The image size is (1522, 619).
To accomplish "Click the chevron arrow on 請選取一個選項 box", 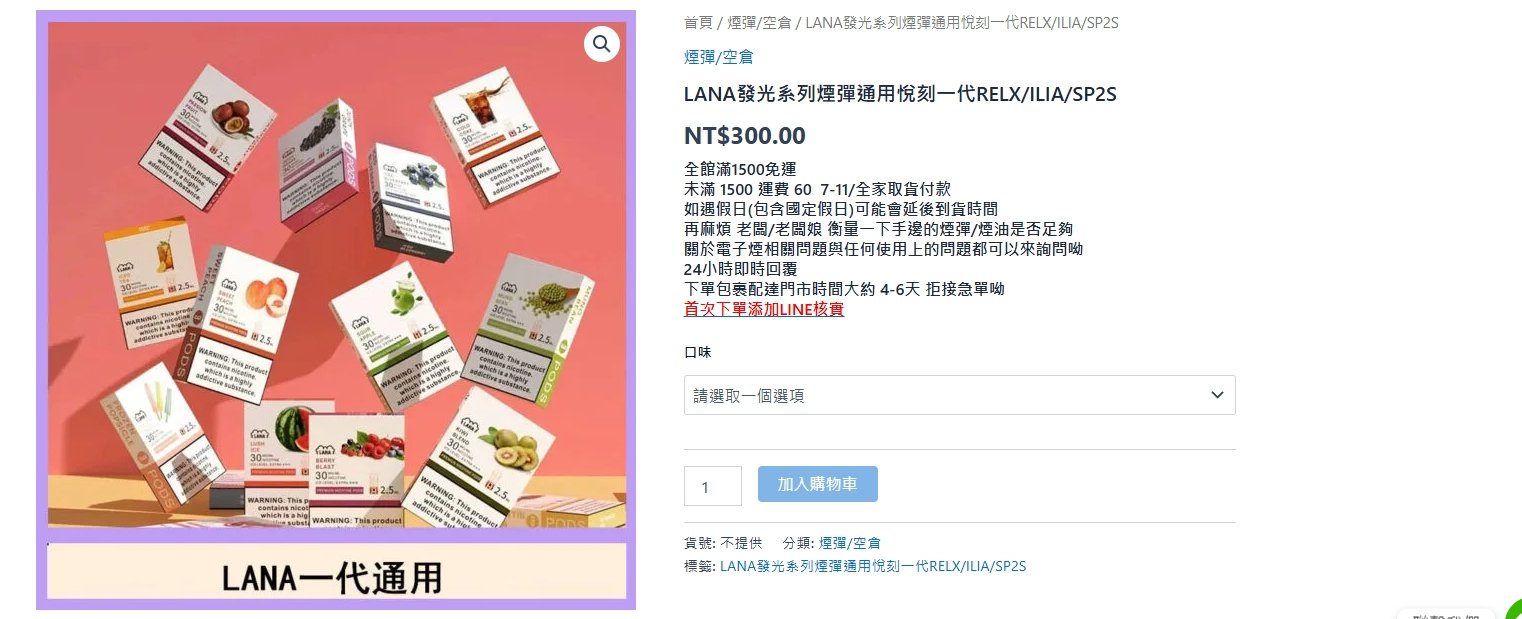I will click(1217, 395).
